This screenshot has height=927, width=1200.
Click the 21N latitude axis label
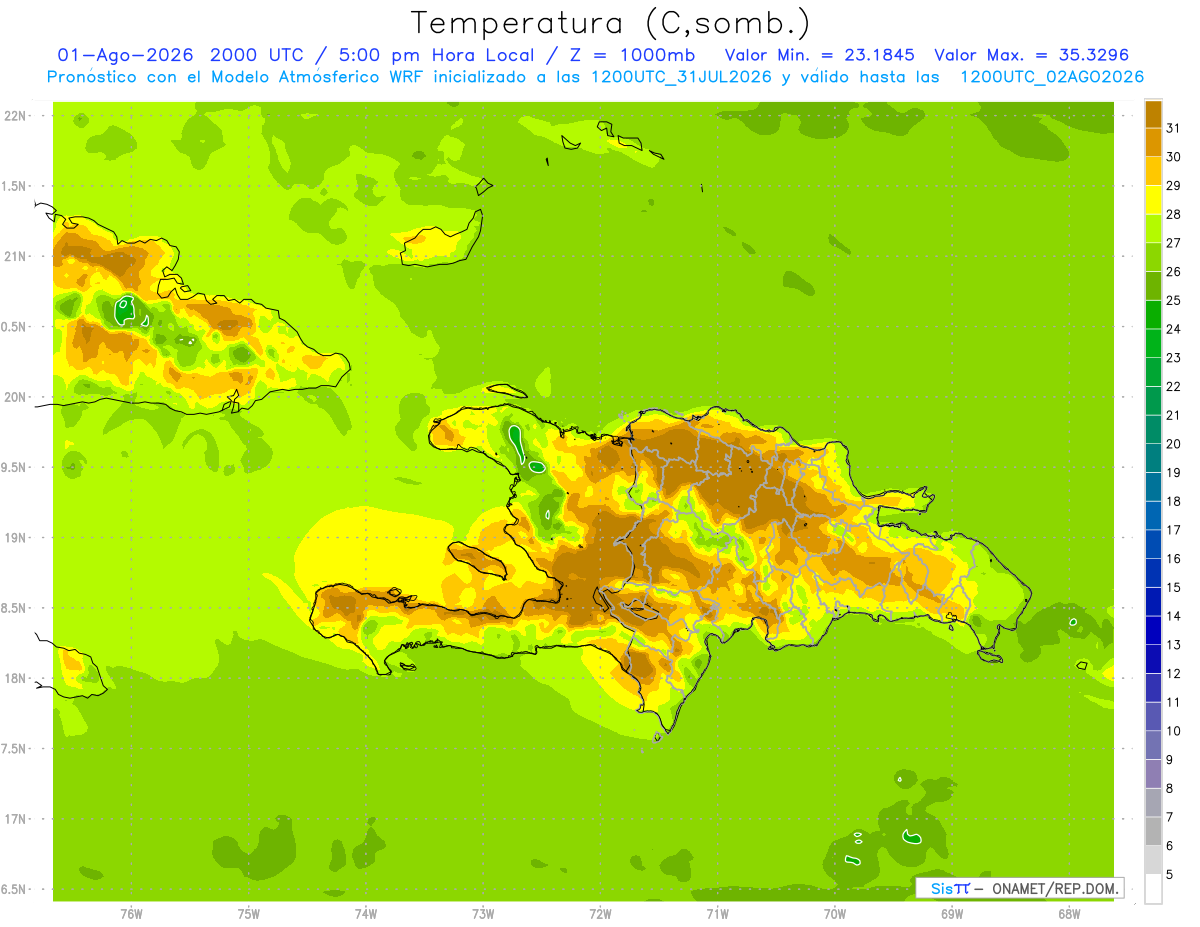(x=14, y=256)
